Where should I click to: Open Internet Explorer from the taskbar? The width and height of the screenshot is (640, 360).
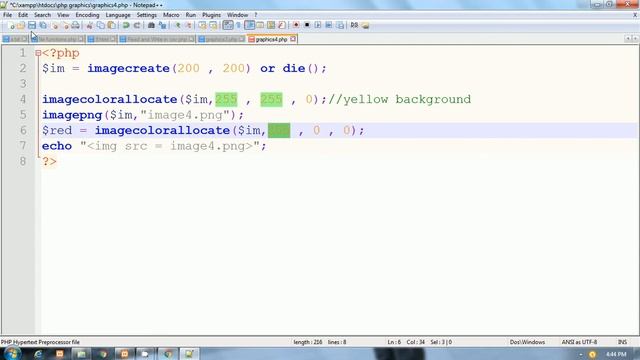pos(38,354)
